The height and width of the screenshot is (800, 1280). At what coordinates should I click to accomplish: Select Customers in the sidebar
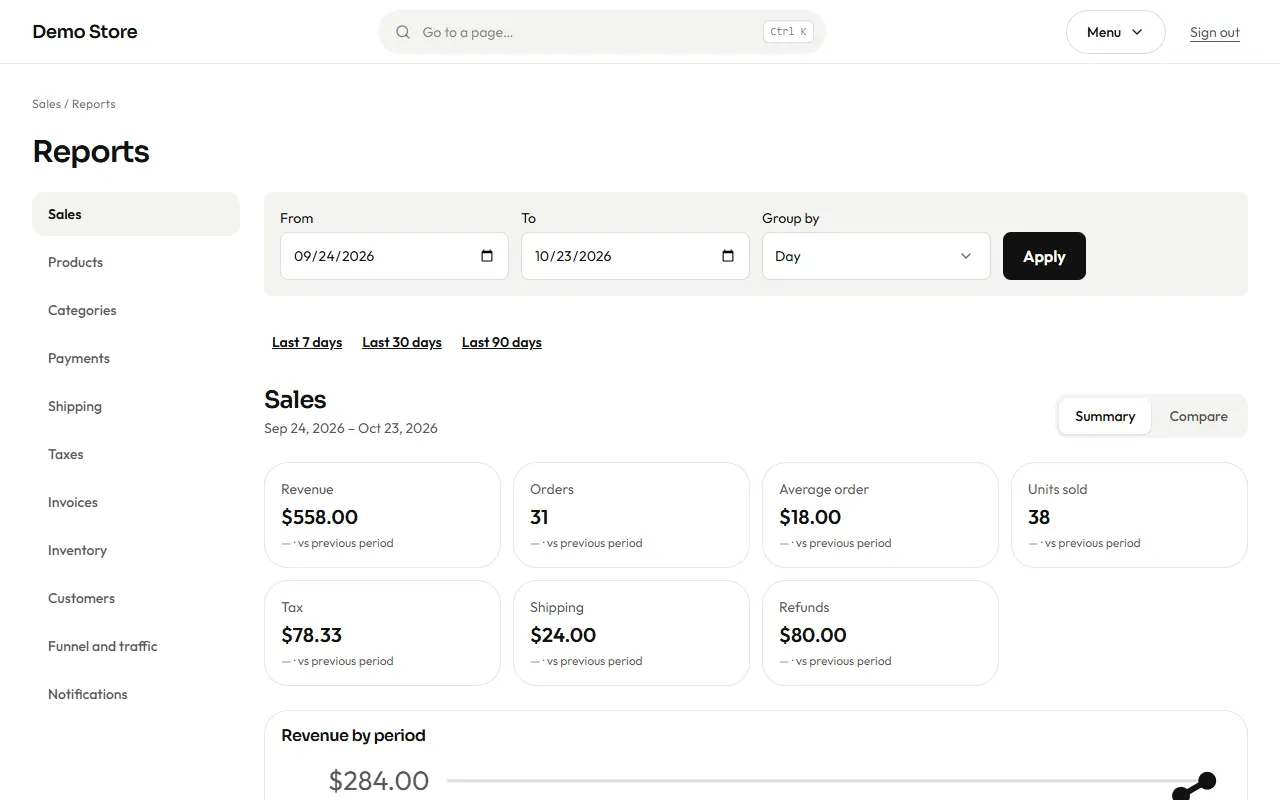[x=136, y=598]
